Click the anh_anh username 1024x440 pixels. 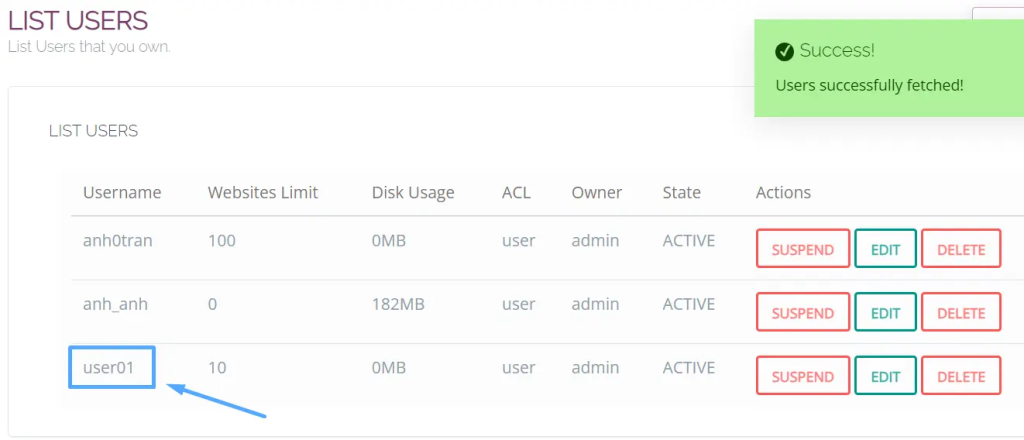tap(115, 304)
